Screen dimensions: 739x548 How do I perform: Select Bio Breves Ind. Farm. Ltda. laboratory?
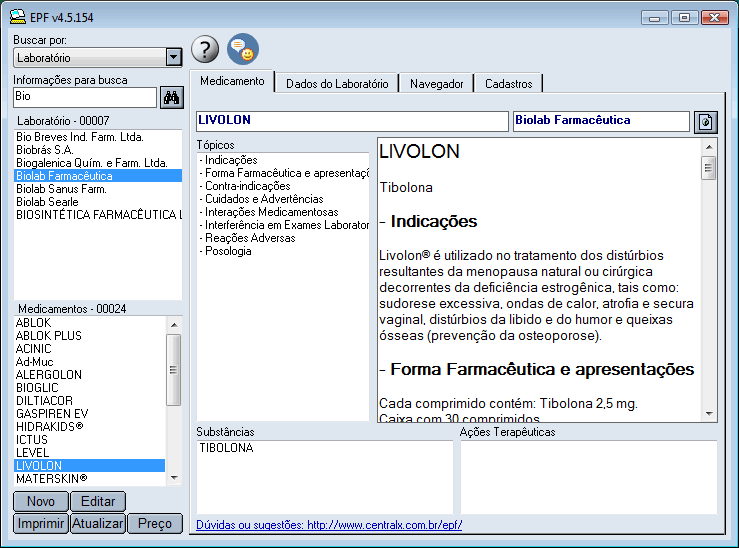(98, 137)
